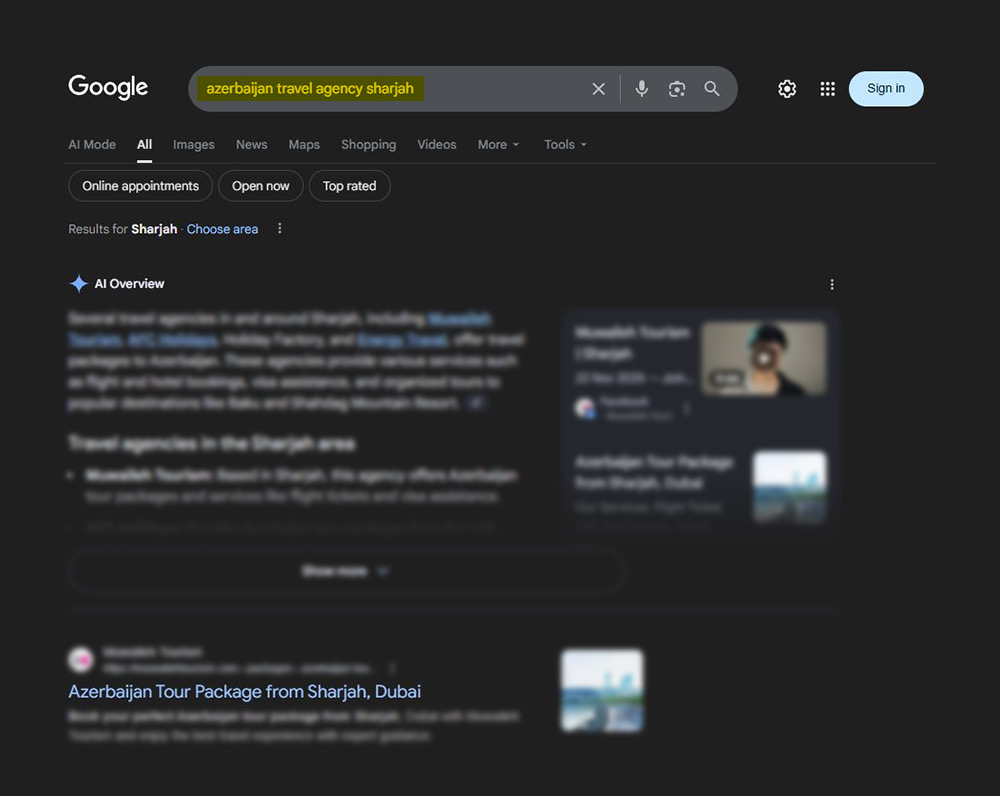The width and height of the screenshot is (1000, 796).
Task: Expand the Tools dropdown
Action: 565,145
